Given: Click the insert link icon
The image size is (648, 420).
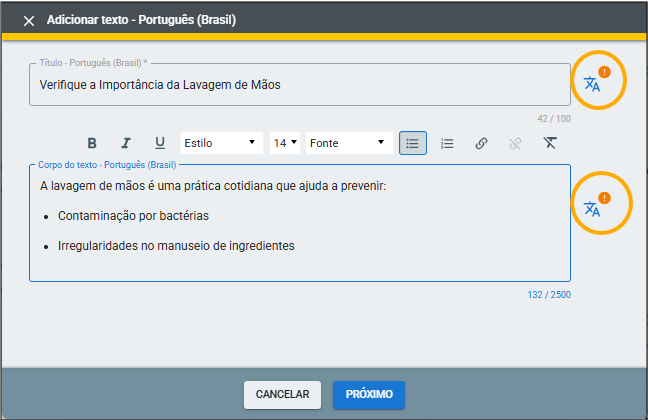Looking at the screenshot, I should (x=481, y=143).
